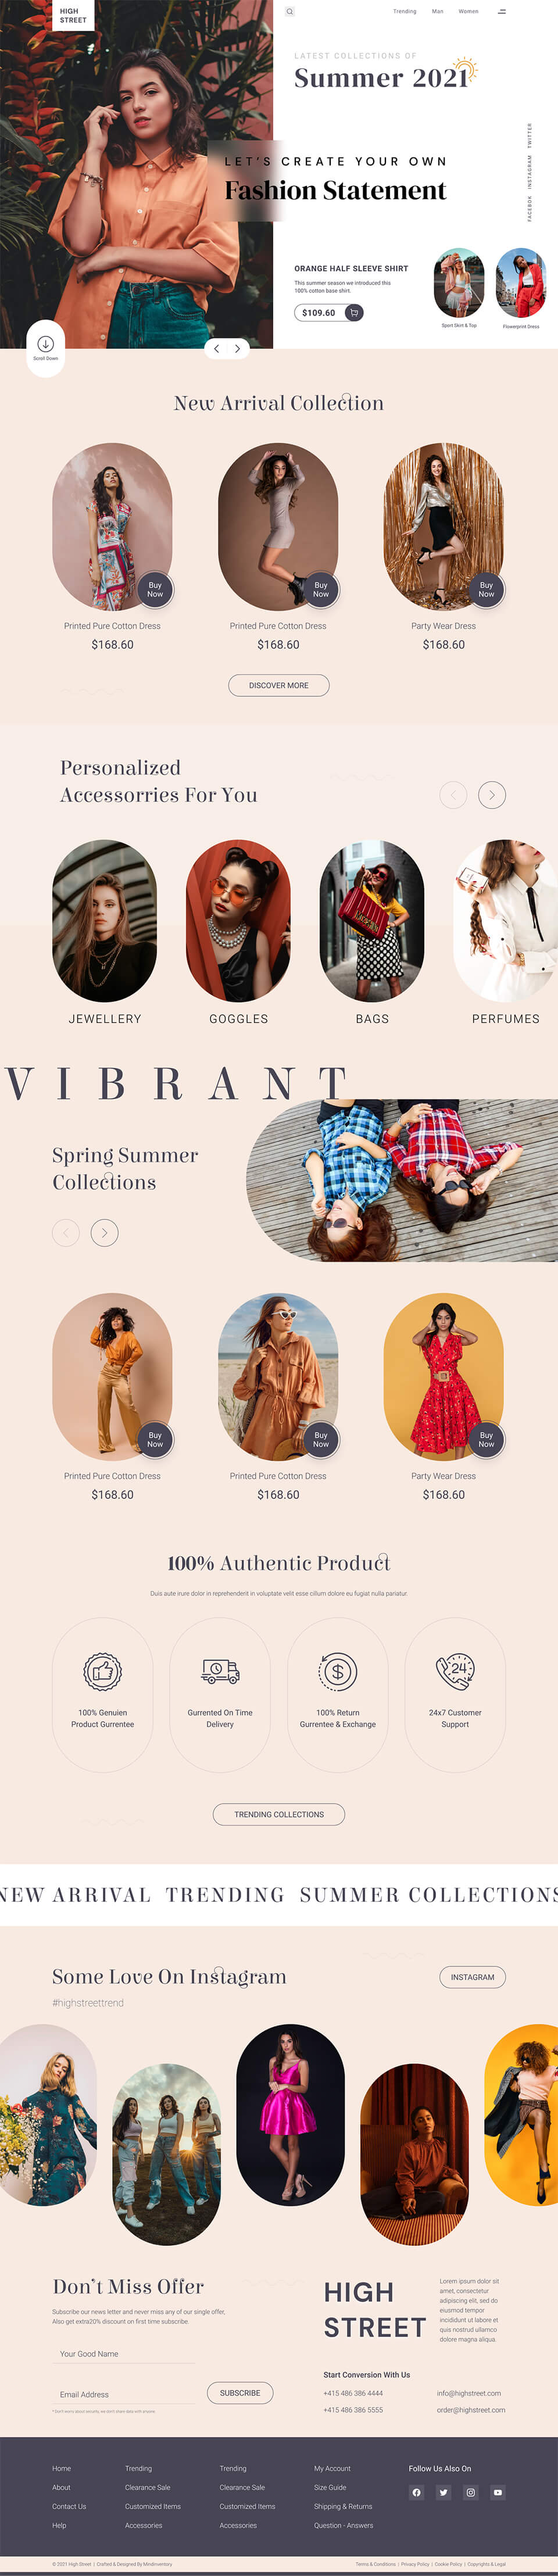
Task: Open the YouTube icon in footer
Action: pyautogui.click(x=498, y=2492)
